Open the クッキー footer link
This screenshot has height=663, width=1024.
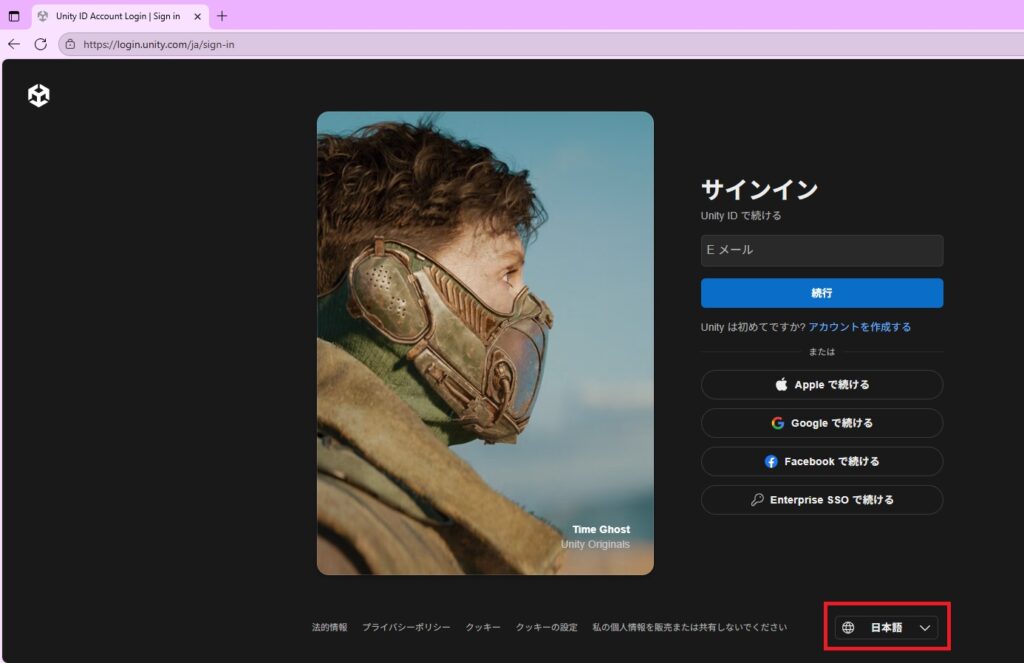tap(483, 627)
